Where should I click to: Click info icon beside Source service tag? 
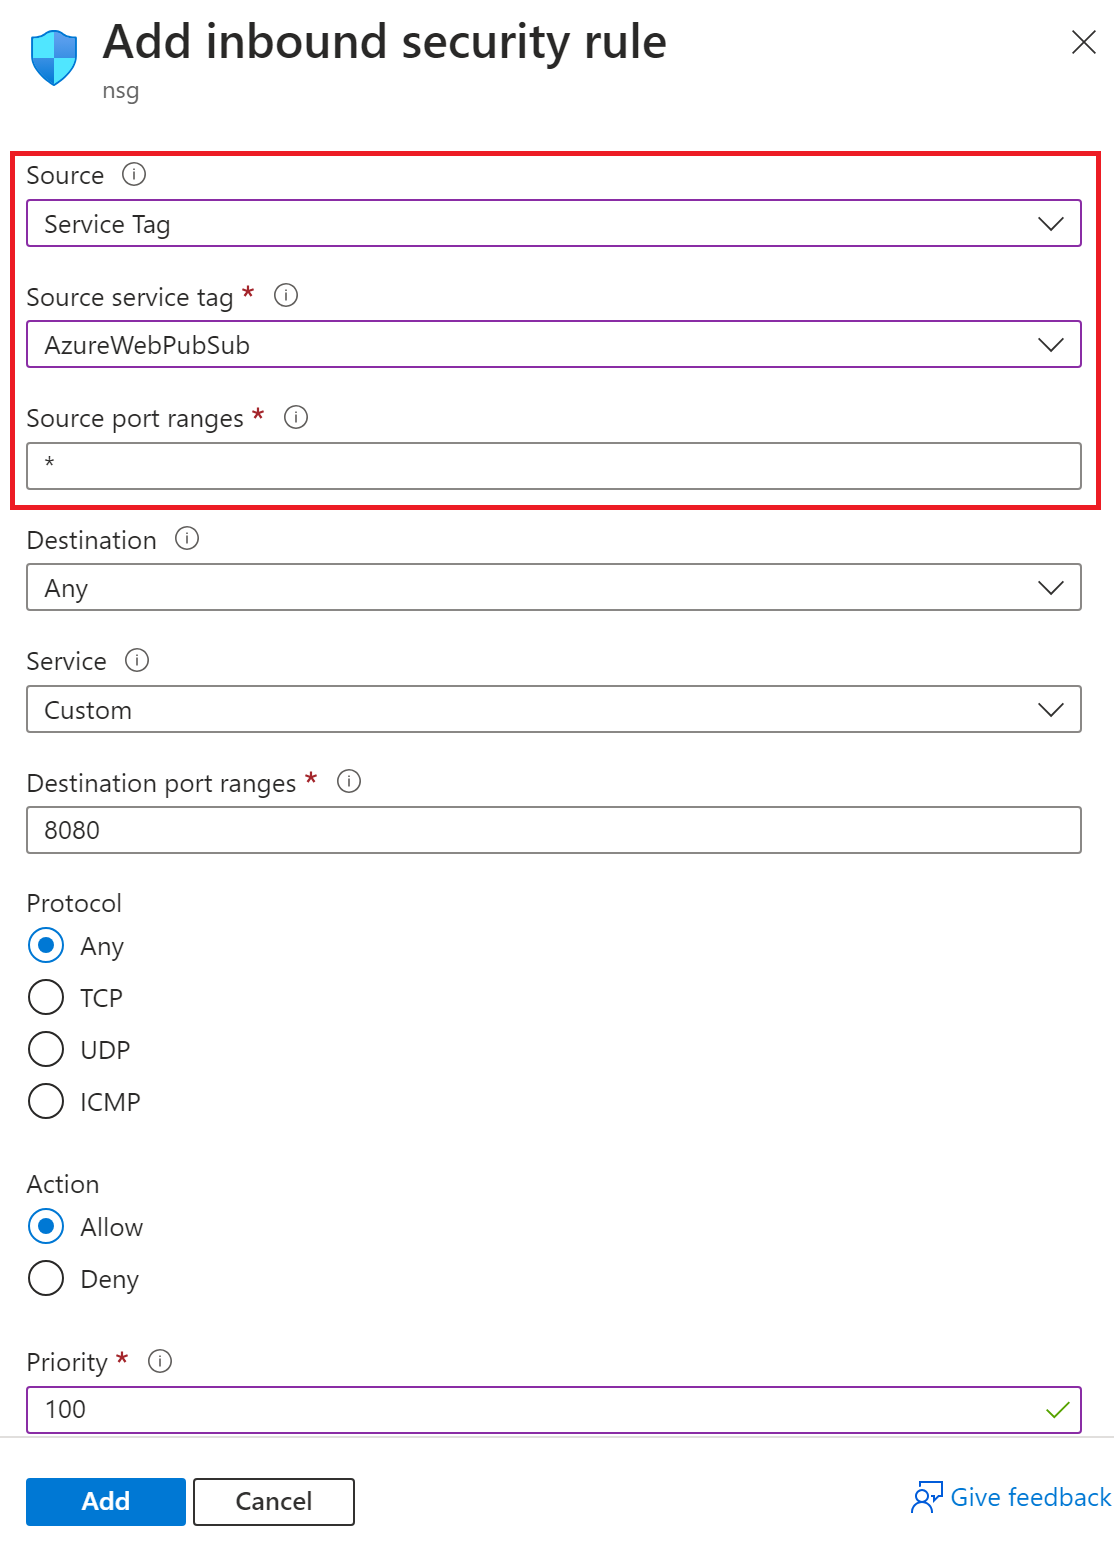click(x=286, y=296)
